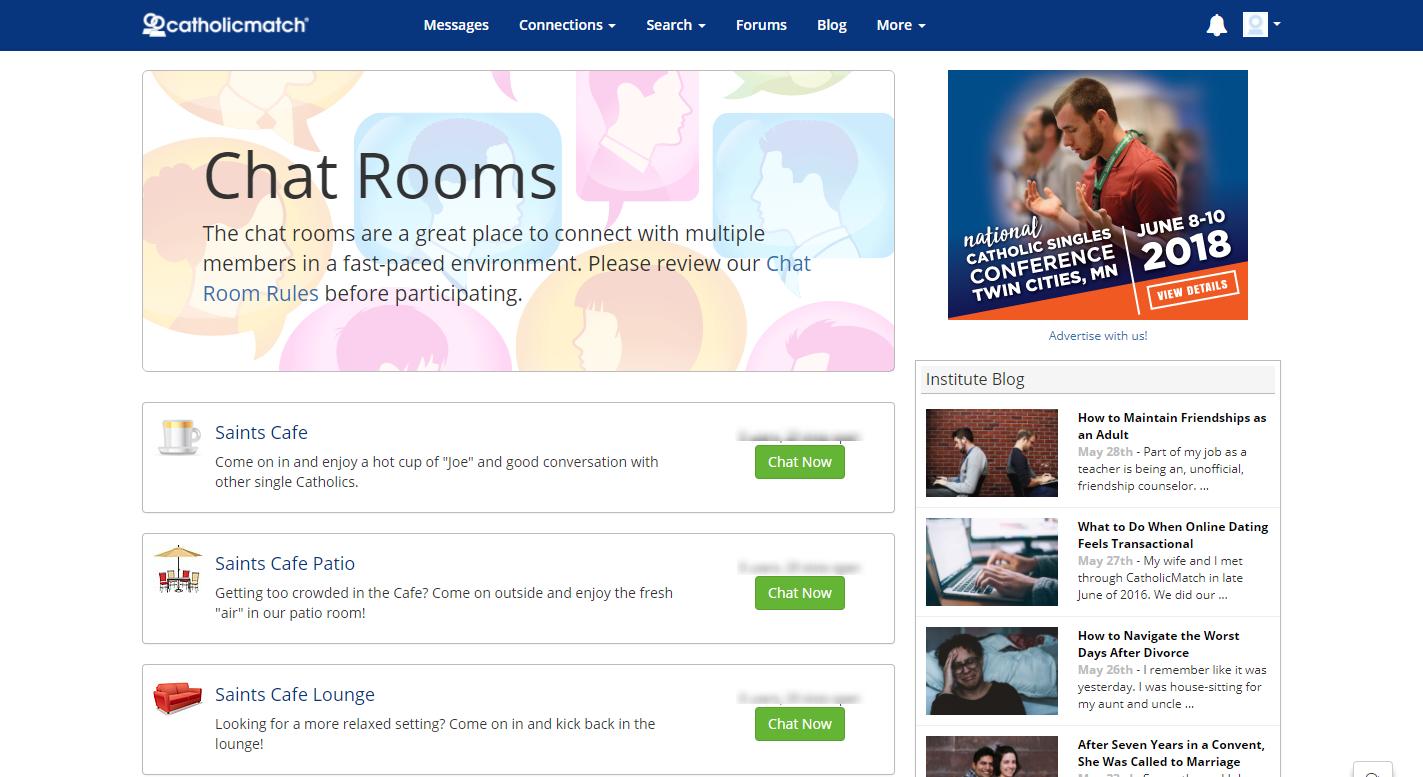Screen dimensions: 1423x777
Task: Click the Advertise with us link
Action: click(x=1098, y=336)
